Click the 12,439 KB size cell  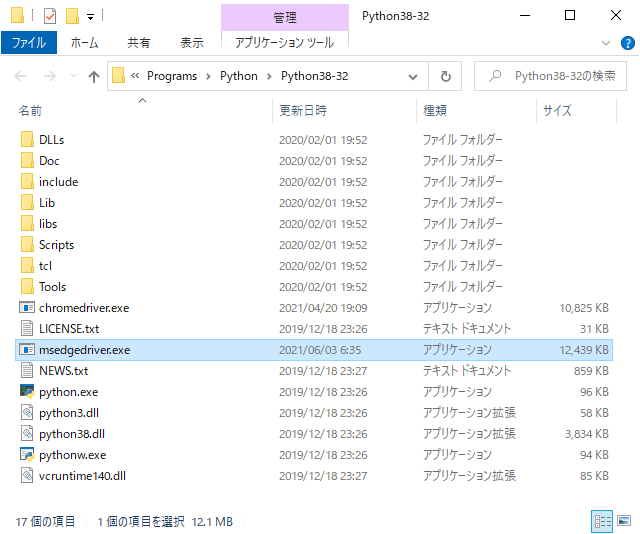pos(584,350)
